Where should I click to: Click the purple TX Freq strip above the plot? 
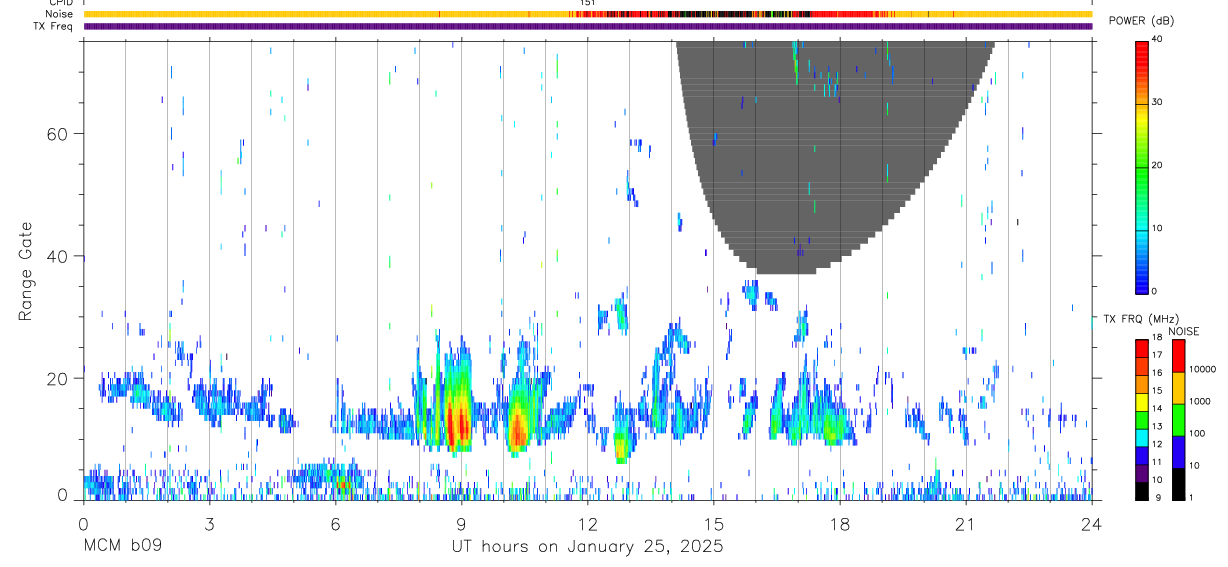pyautogui.click(x=587, y=26)
